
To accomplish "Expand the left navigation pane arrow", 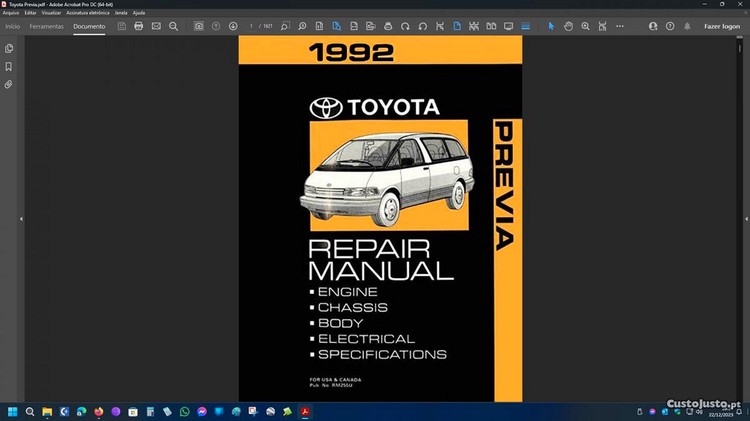I will click(x=21, y=219).
